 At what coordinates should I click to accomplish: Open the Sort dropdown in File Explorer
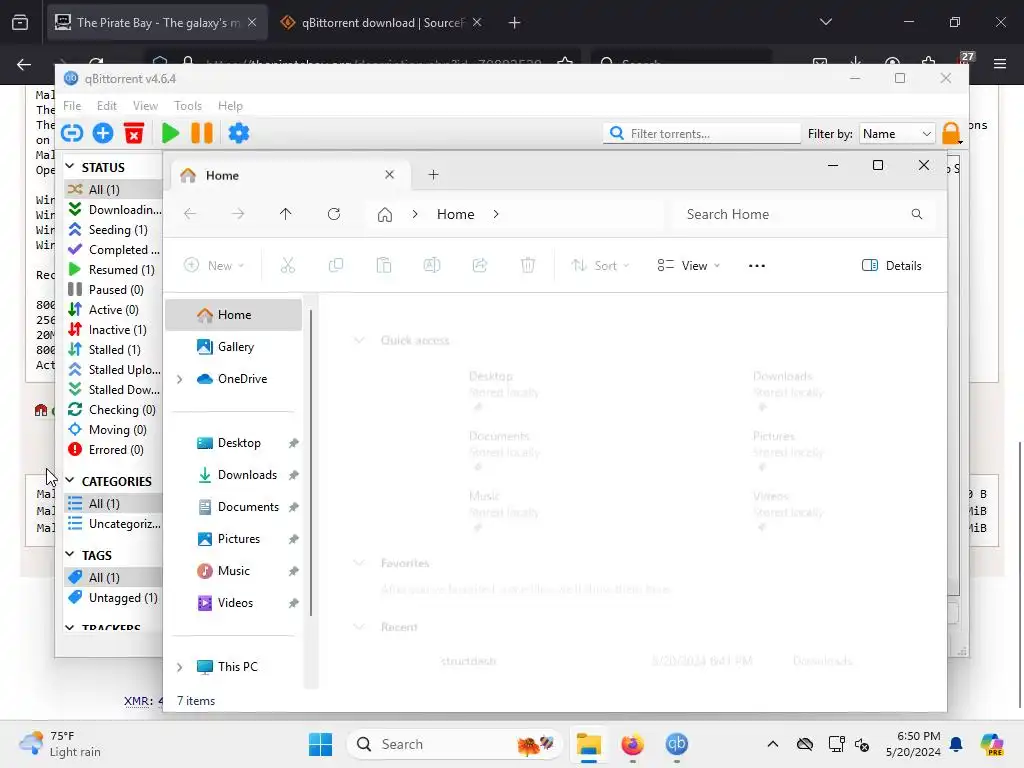click(600, 266)
